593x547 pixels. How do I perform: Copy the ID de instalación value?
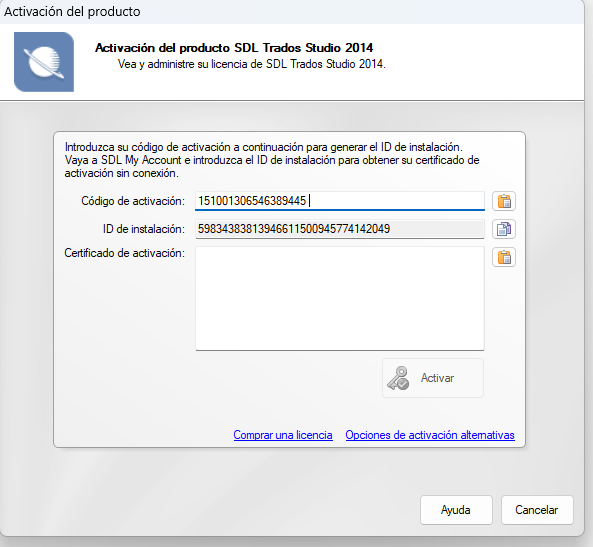click(504, 229)
